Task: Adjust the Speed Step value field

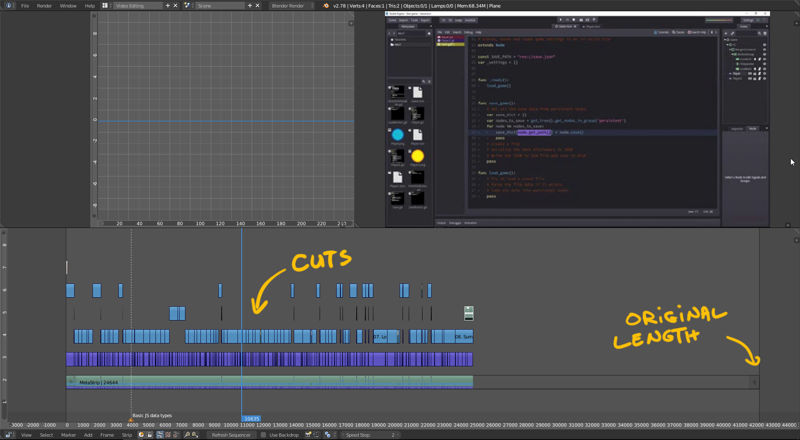Action: click(371, 435)
